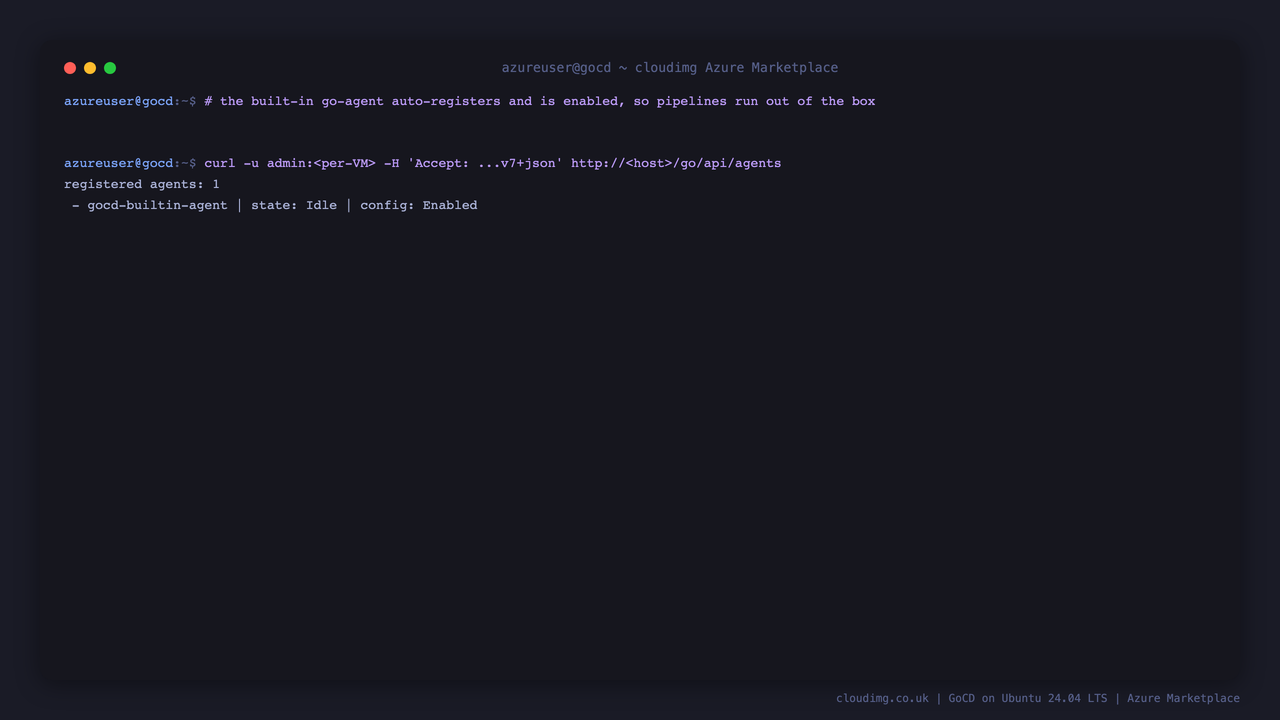
Task: Click the yellow minimize window dot
Action: [90, 68]
